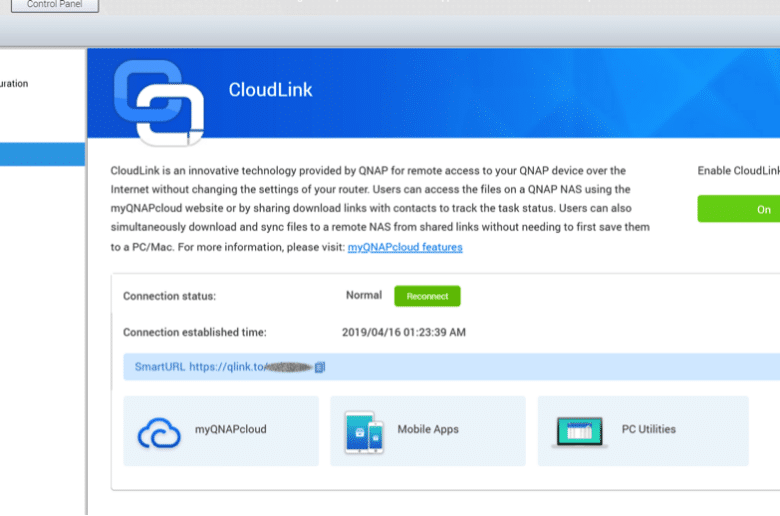Toggle the Enable CloudLink On switch
This screenshot has width=780, height=516.
pyautogui.click(x=739, y=209)
